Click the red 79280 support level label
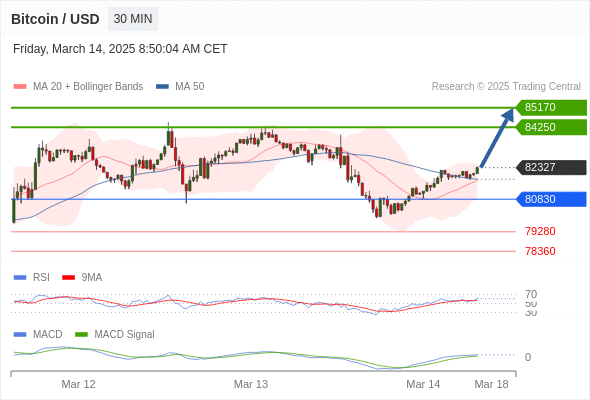This screenshot has height=400, width=590. pyautogui.click(x=540, y=231)
